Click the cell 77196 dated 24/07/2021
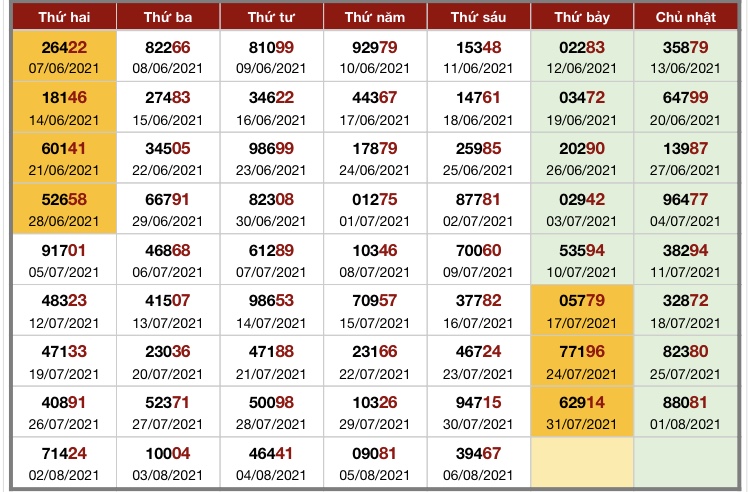Image resolution: width=750 pixels, height=492 pixels. [581, 362]
